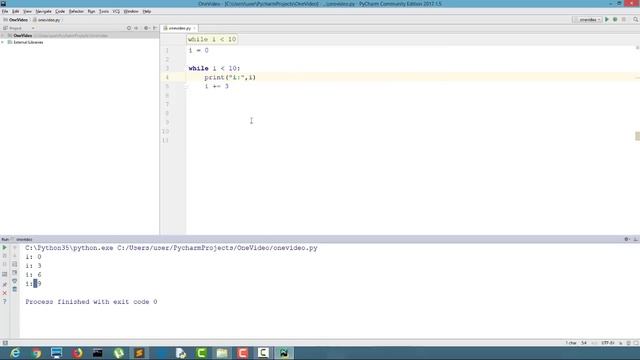Expand the External Libraries node arrow

click(3, 42)
